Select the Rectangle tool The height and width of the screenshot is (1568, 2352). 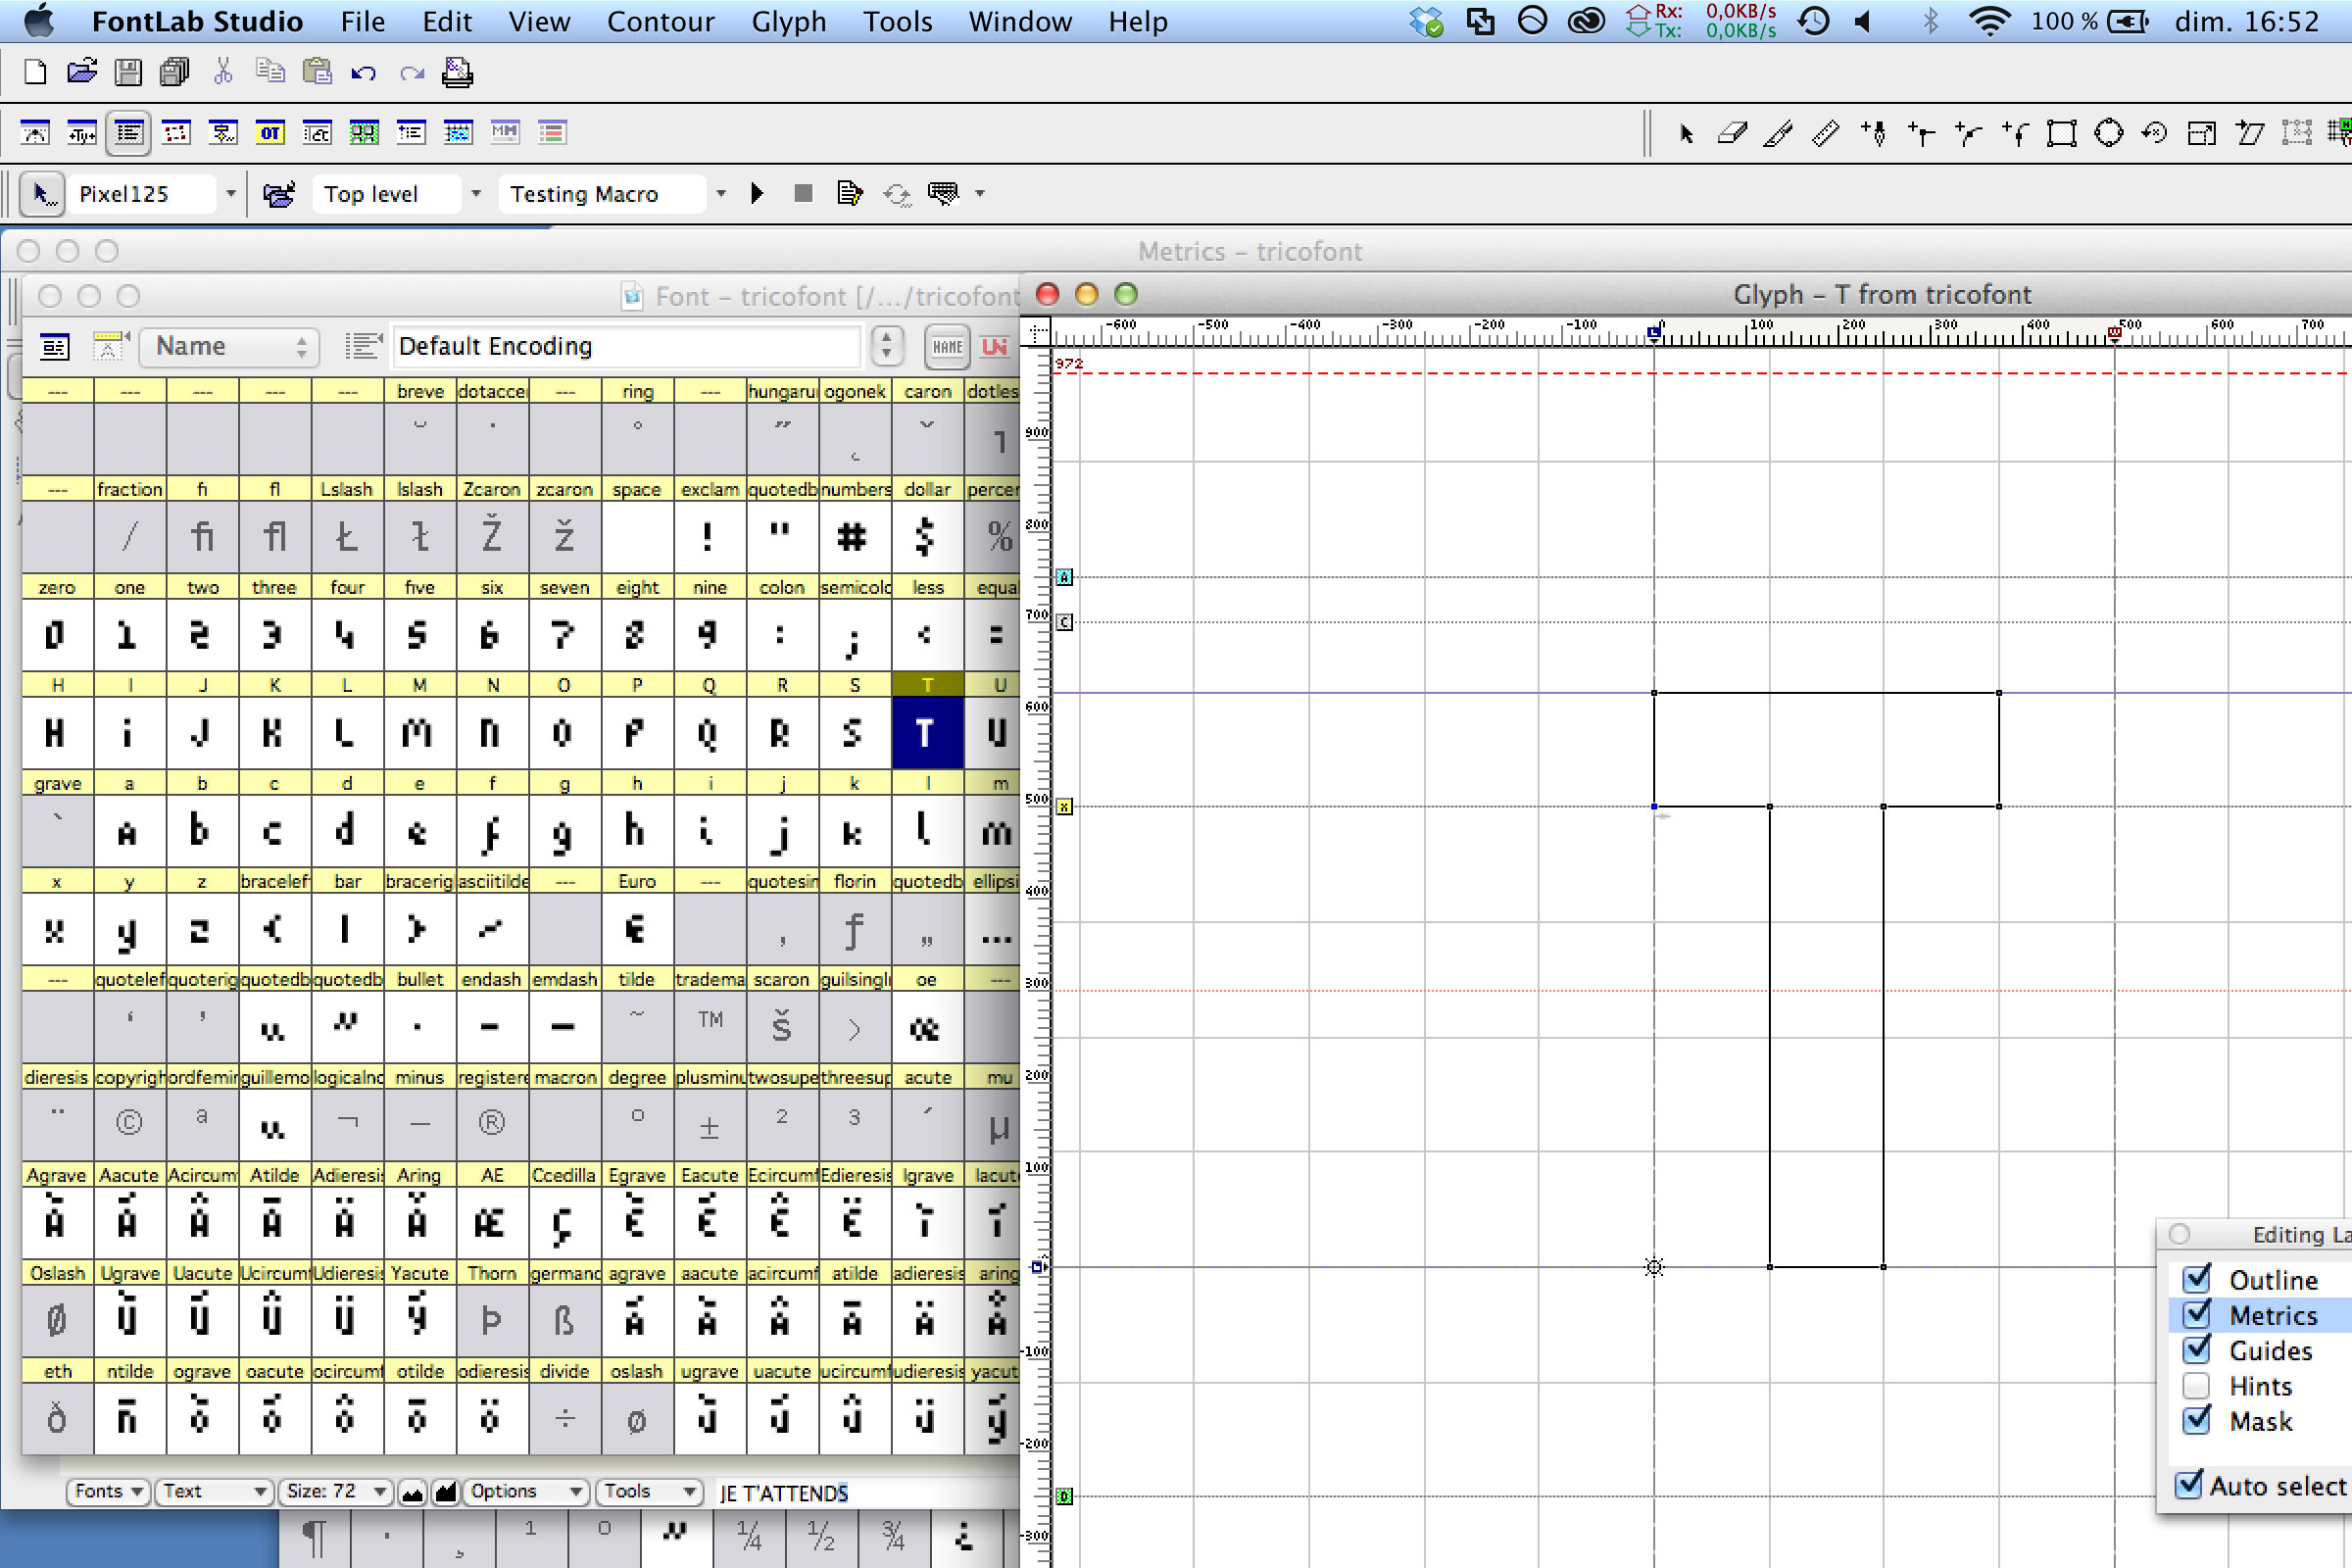pyautogui.click(x=2062, y=133)
